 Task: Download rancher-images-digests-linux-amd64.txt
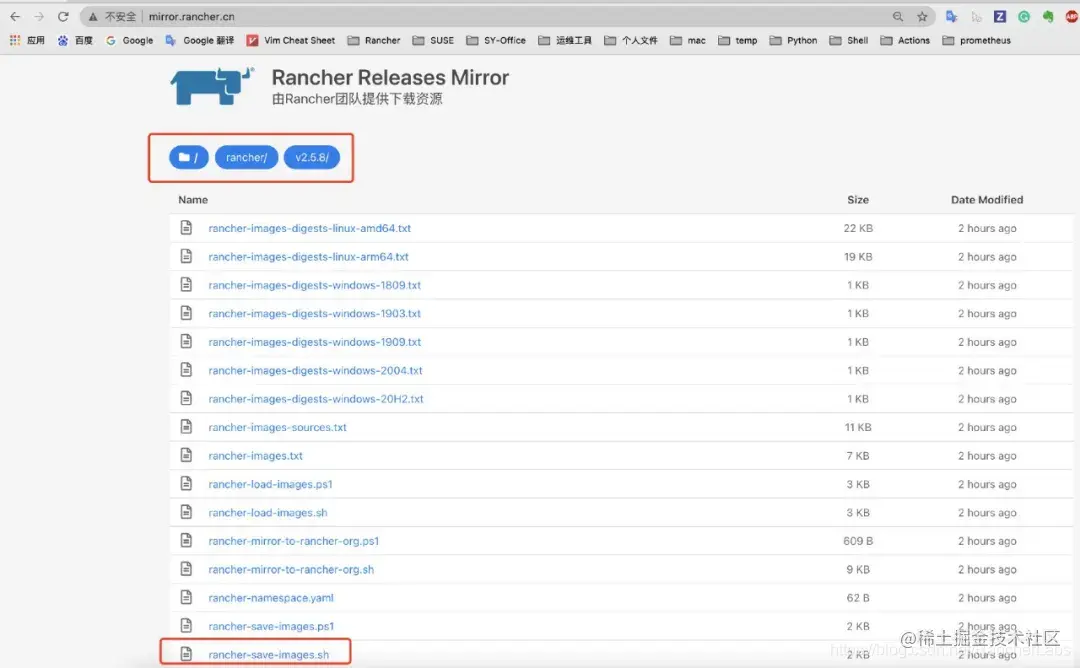click(x=310, y=228)
